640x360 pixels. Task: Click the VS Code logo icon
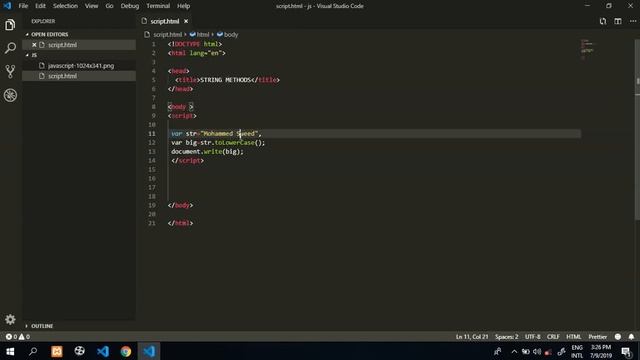[7, 6]
